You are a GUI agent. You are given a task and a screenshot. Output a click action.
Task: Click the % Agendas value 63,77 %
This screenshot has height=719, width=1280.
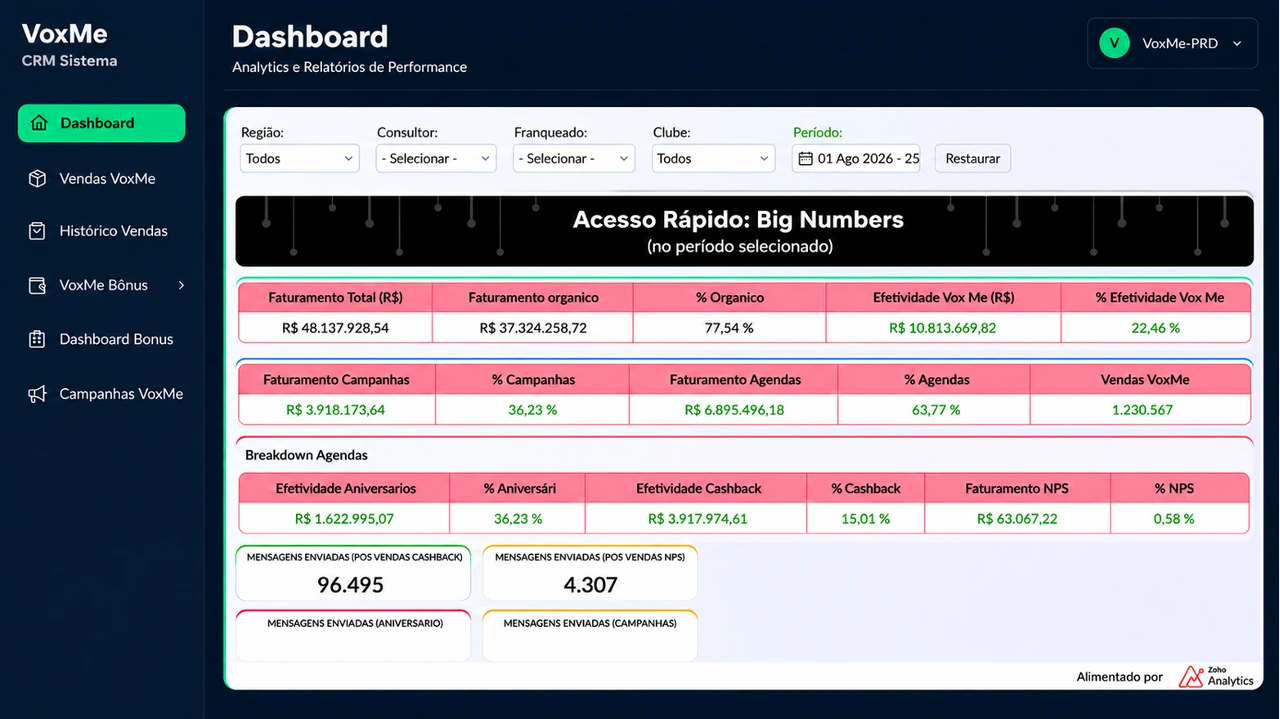(934, 410)
